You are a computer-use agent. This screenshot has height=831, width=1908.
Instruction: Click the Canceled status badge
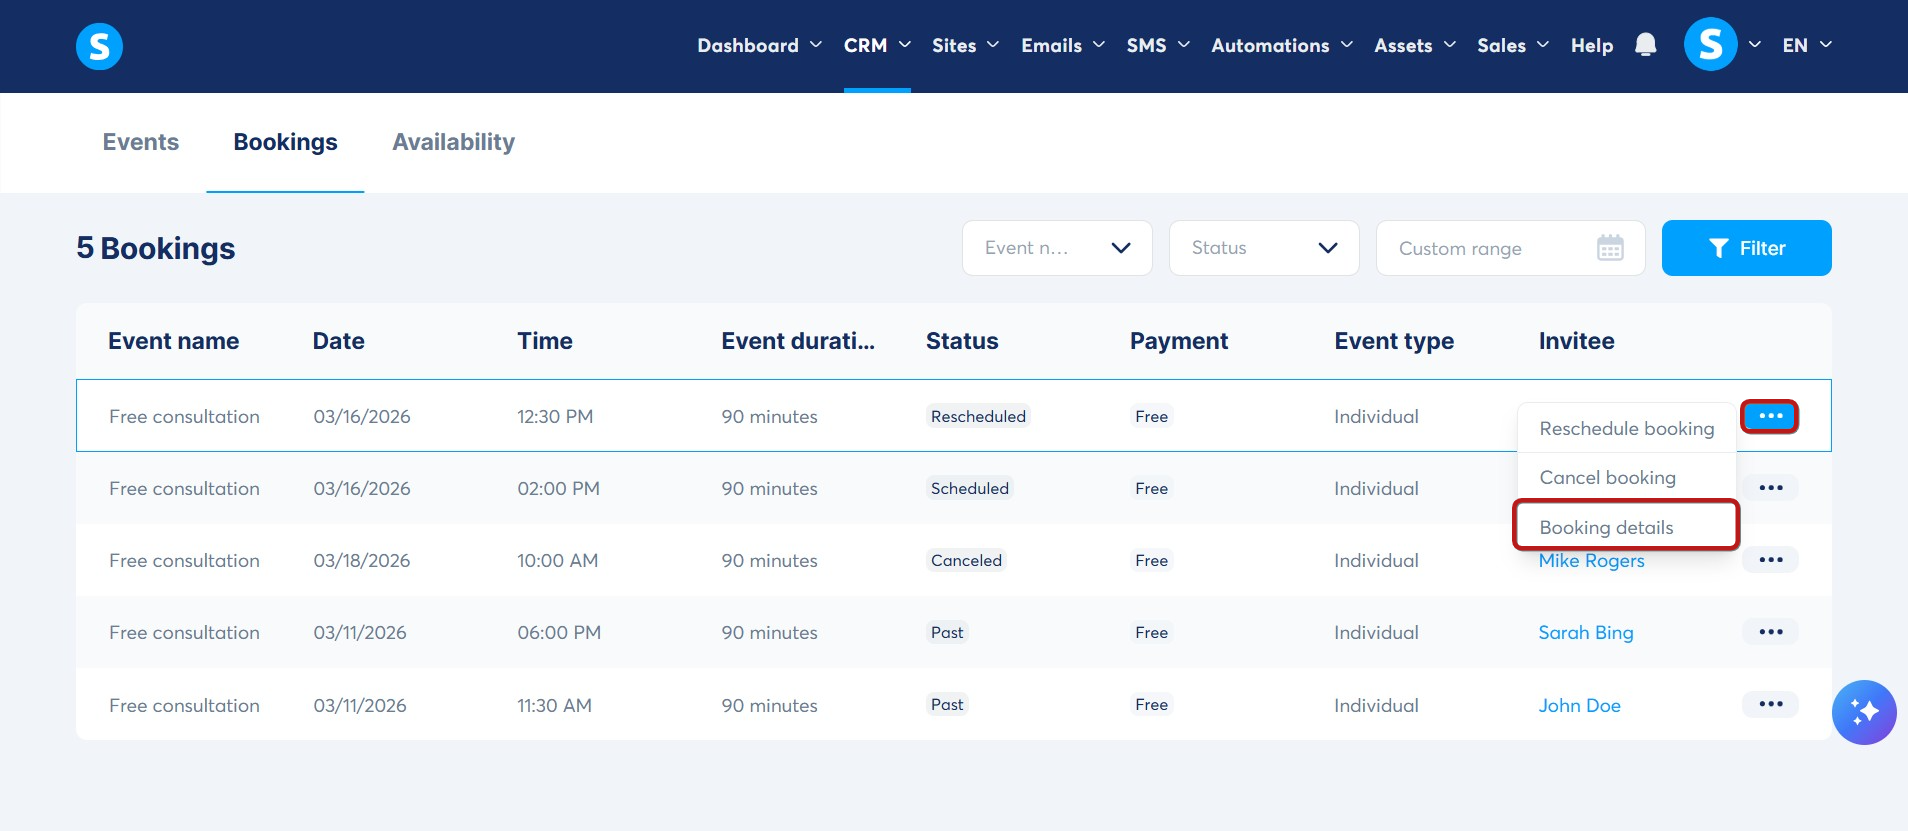pos(966,560)
